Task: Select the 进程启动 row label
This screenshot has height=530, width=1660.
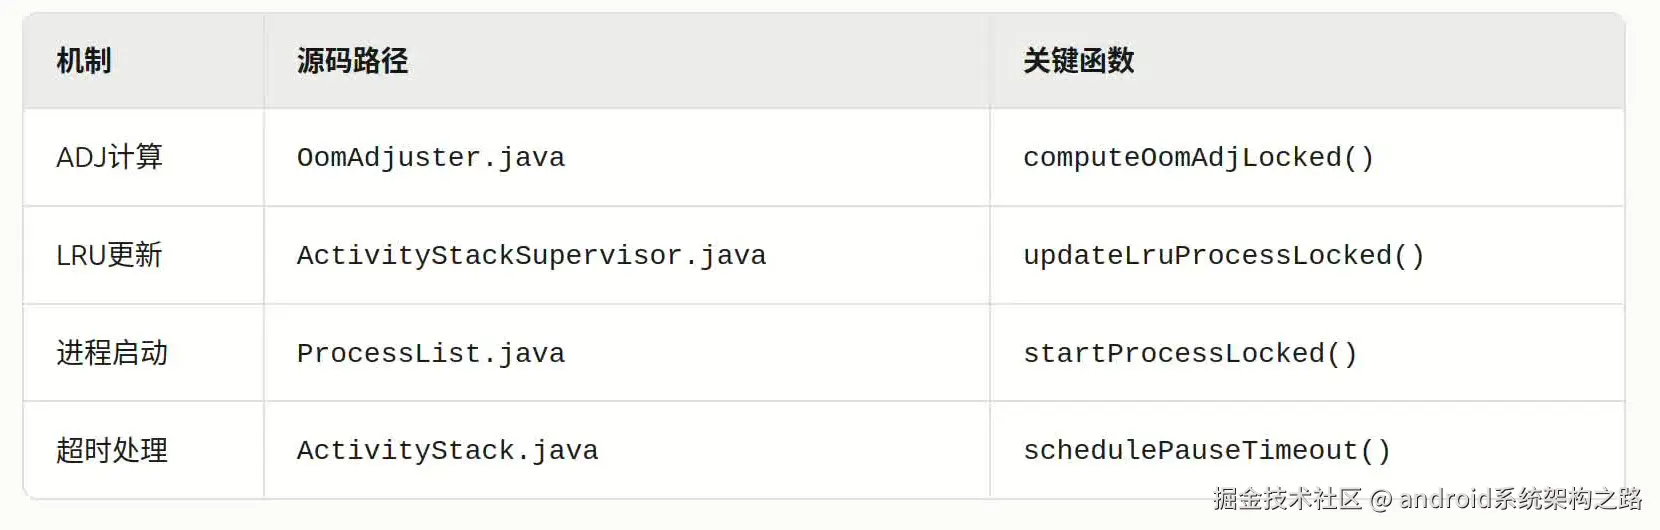Action: [x=112, y=353]
